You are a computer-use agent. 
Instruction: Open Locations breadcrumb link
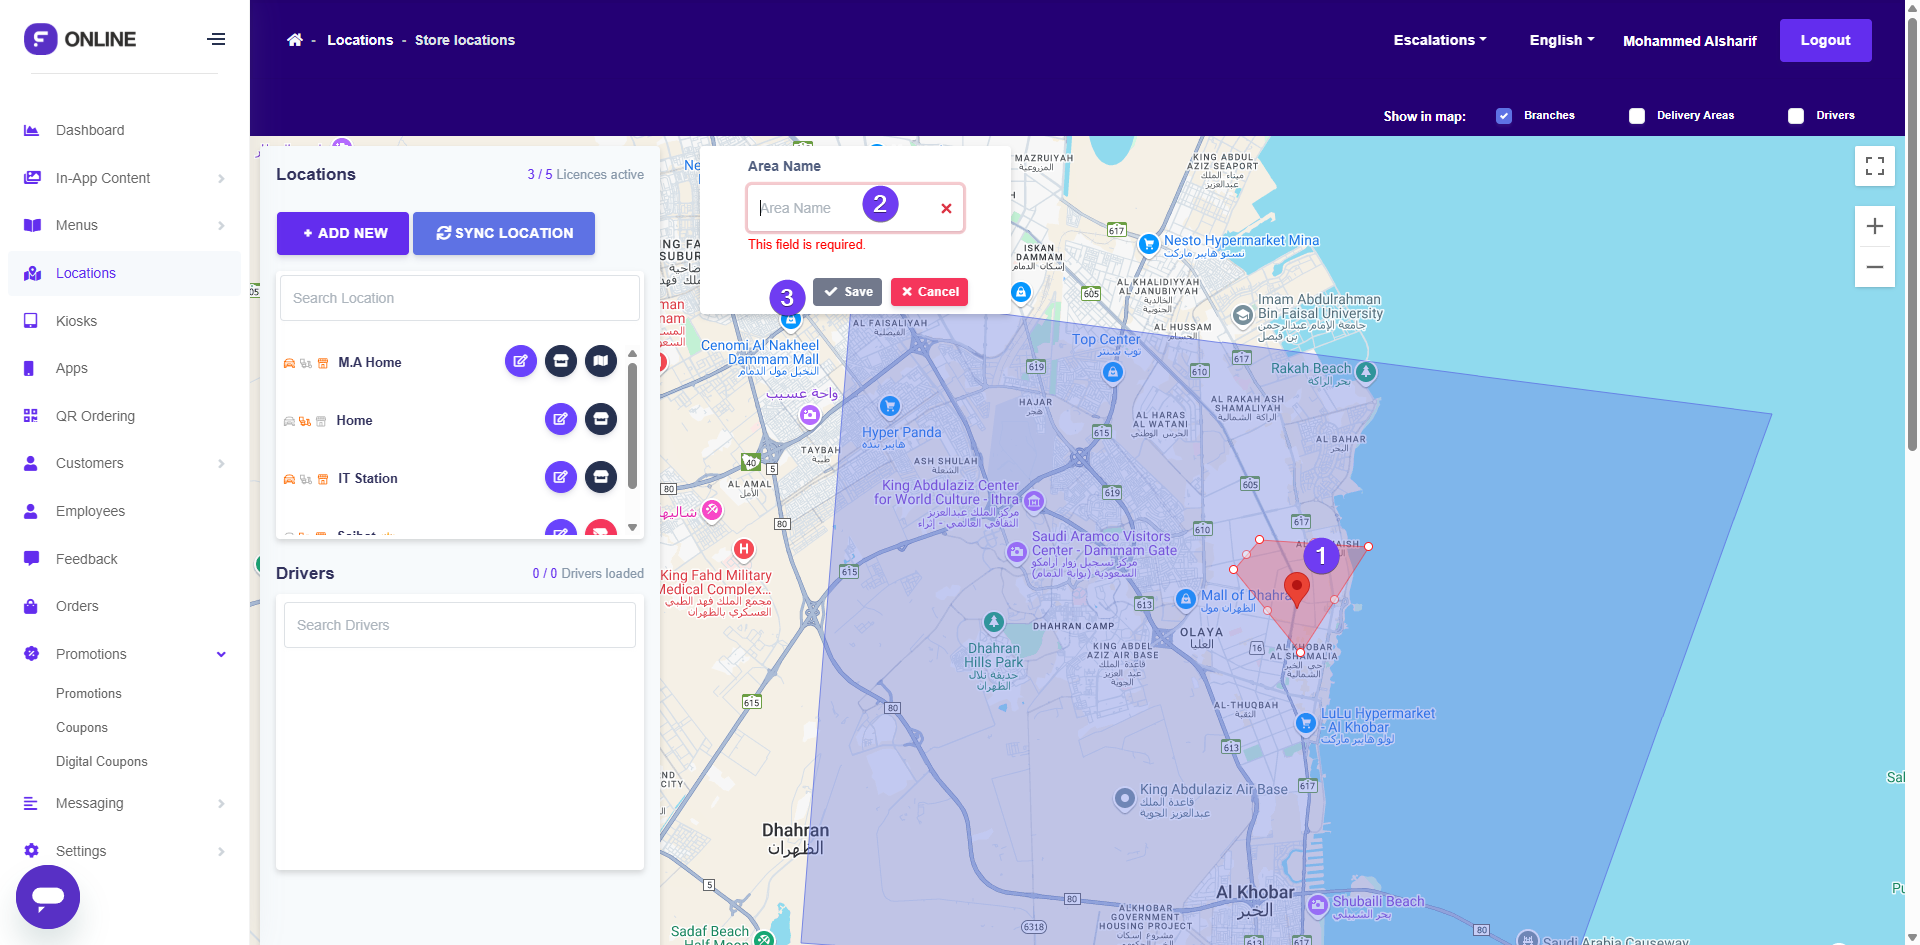tap(360, 40)
